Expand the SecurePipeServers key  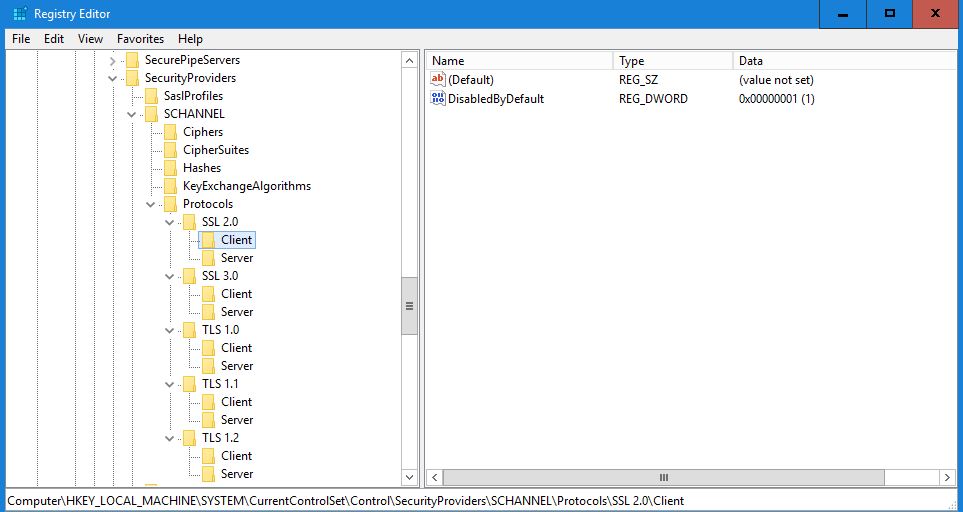[112, 61]
